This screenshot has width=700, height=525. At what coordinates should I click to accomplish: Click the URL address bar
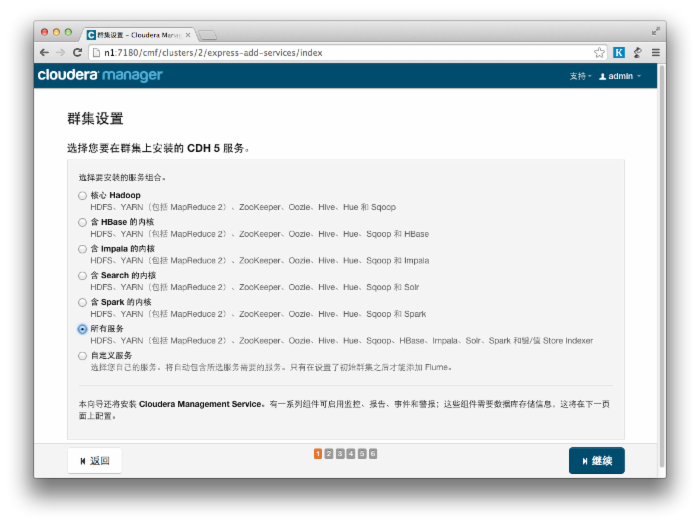point(340,52)
